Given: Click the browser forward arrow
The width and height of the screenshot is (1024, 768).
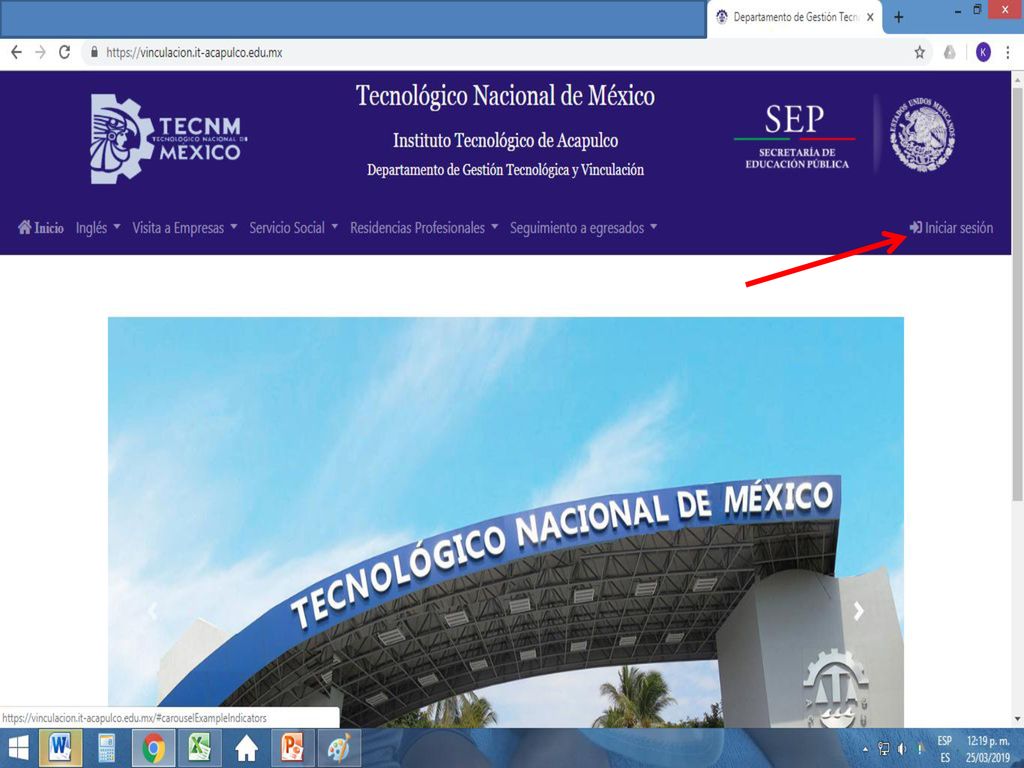Looking at the screenshot, I should 40,52.
